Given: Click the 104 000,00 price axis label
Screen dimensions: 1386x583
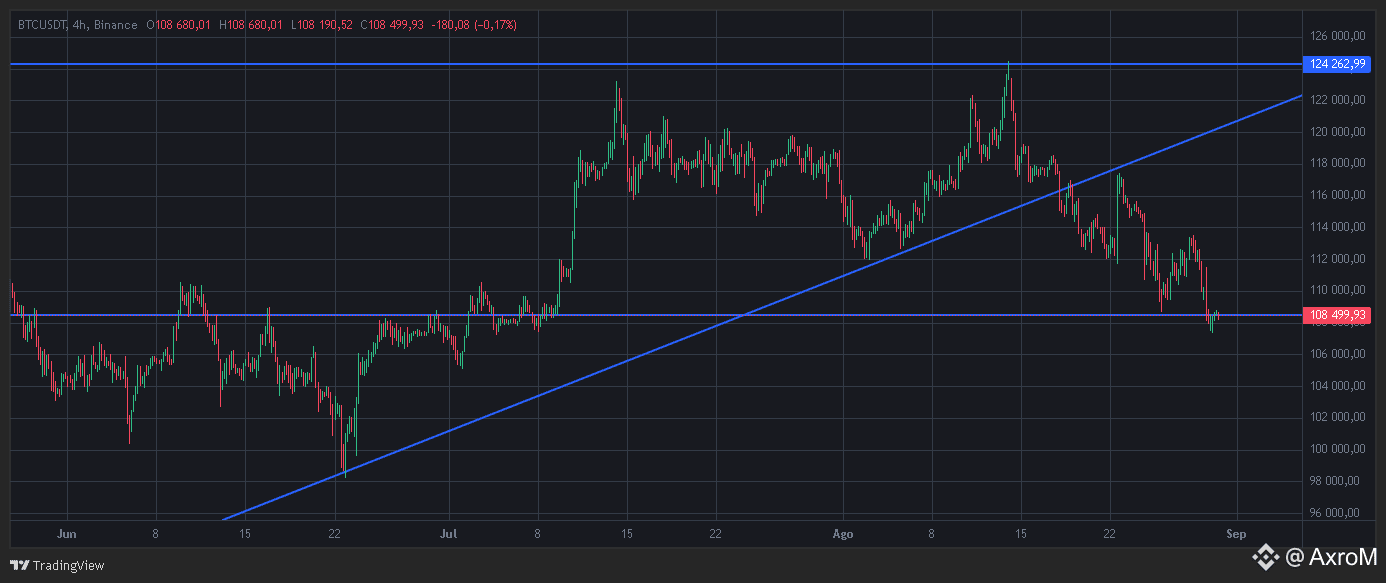Looking at the screenshot, I should click(x=1337, y=386).
